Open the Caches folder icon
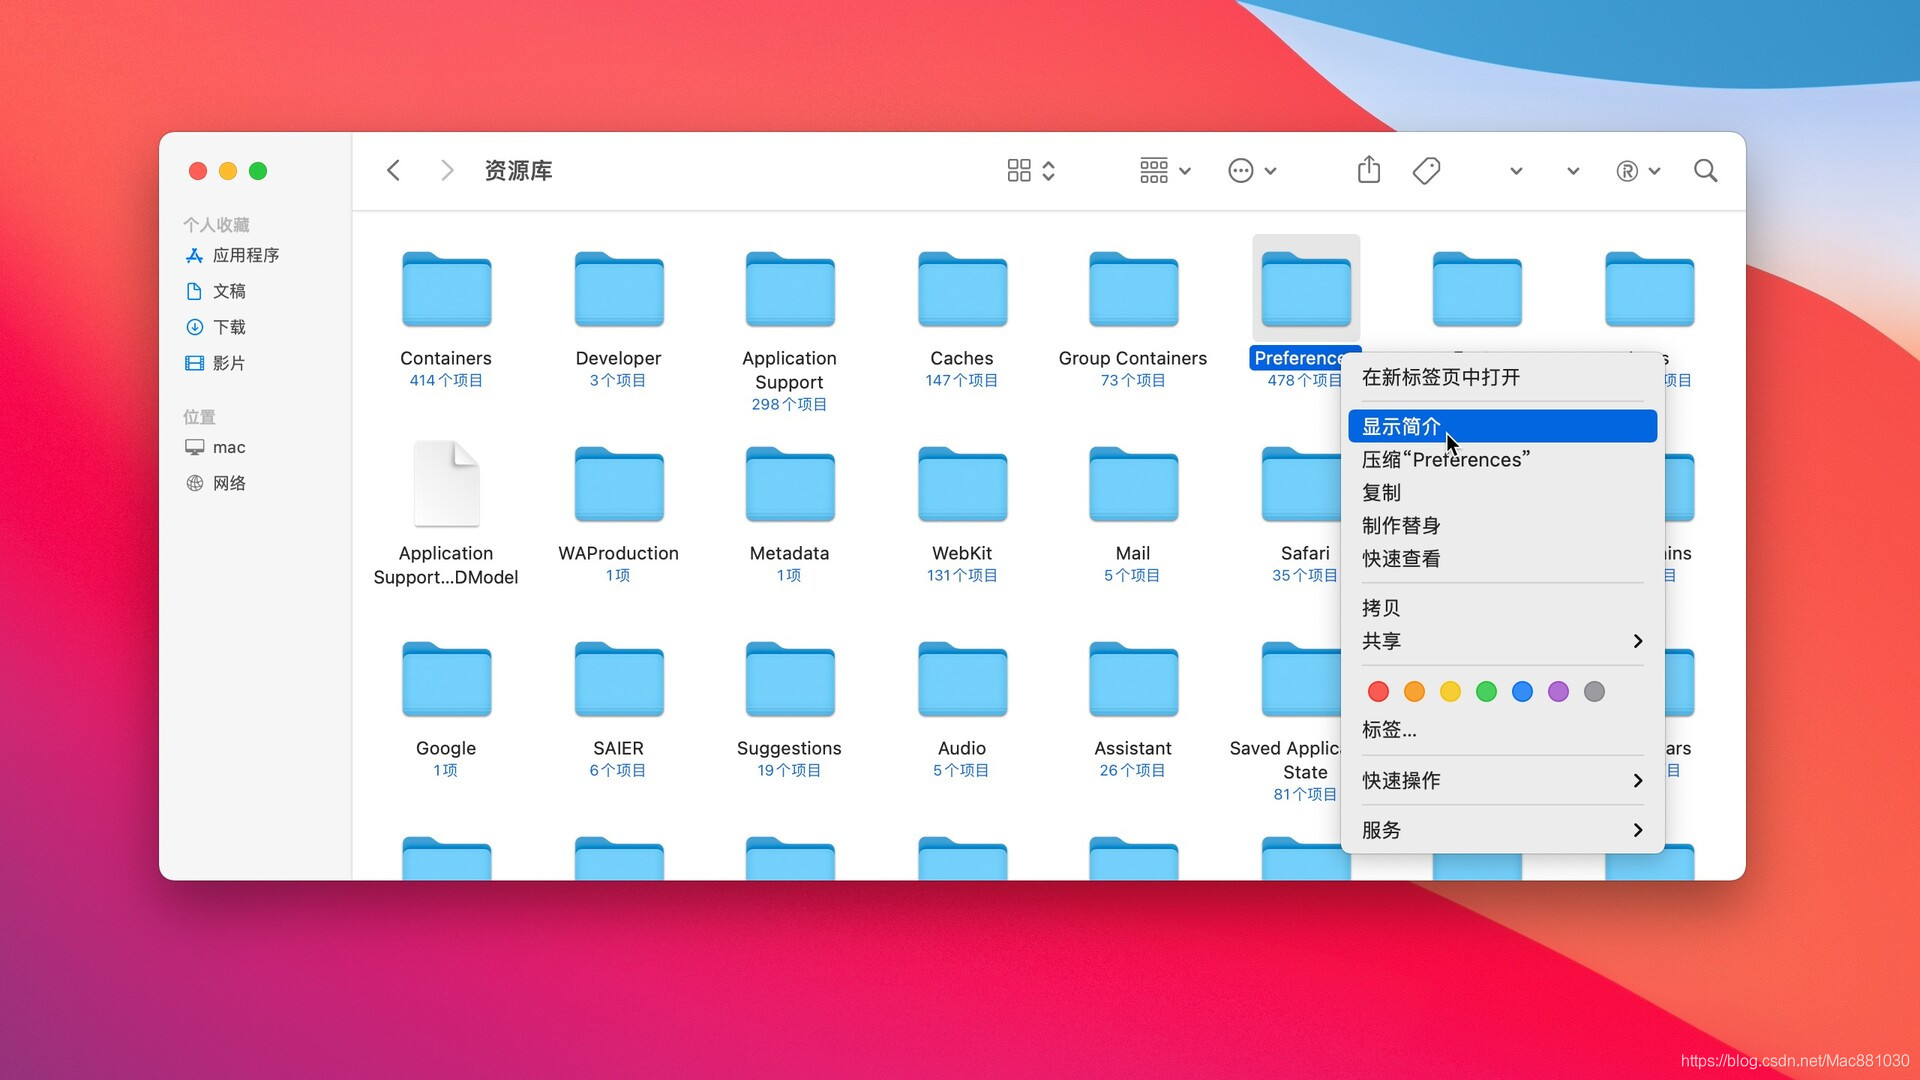This screenshot has width=1920, height=1080. (961, 290)
